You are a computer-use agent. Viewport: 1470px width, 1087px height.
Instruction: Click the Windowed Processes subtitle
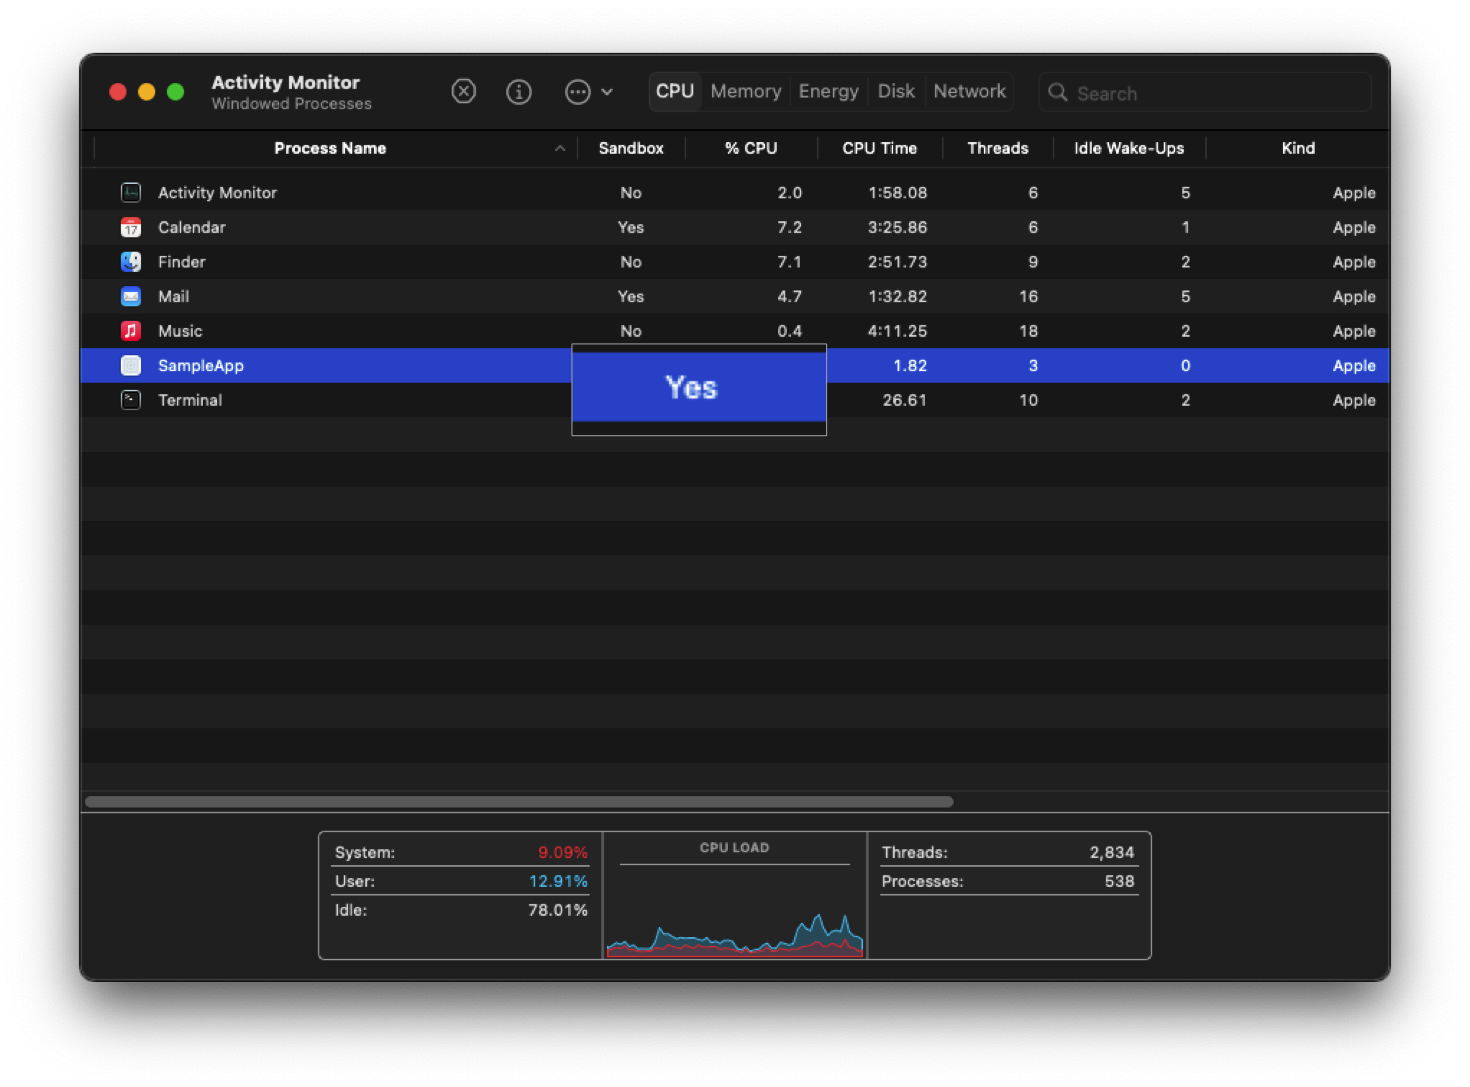click(x=291, y=104)
